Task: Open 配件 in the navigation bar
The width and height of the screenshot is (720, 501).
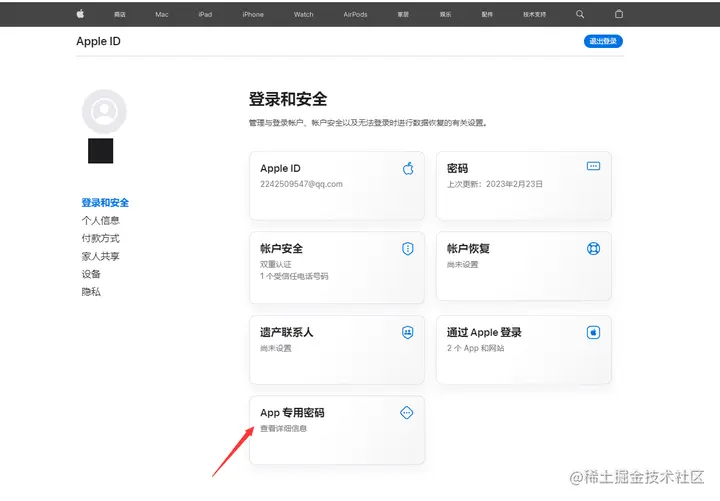Action: (x=487, y=15)
